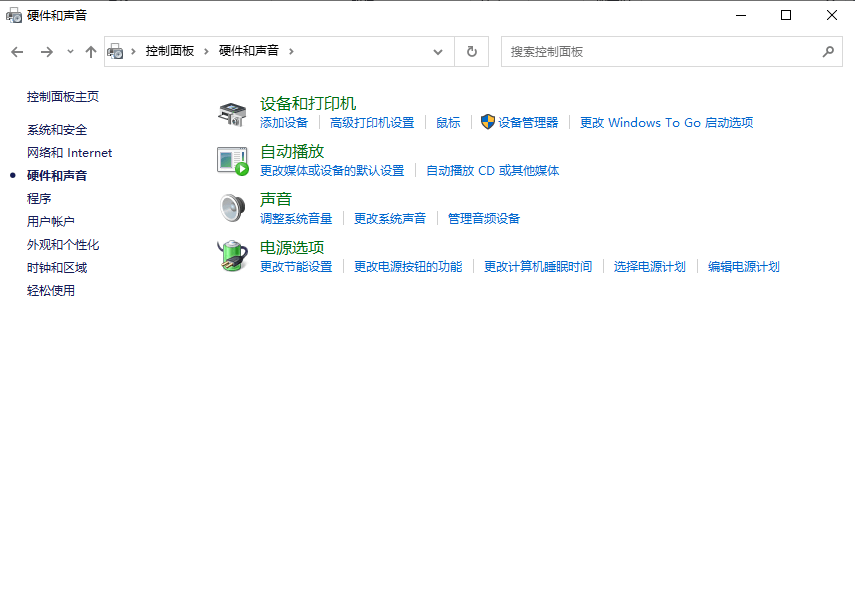Open the 控制面板 breadcrumb chevron

[205, 51]
